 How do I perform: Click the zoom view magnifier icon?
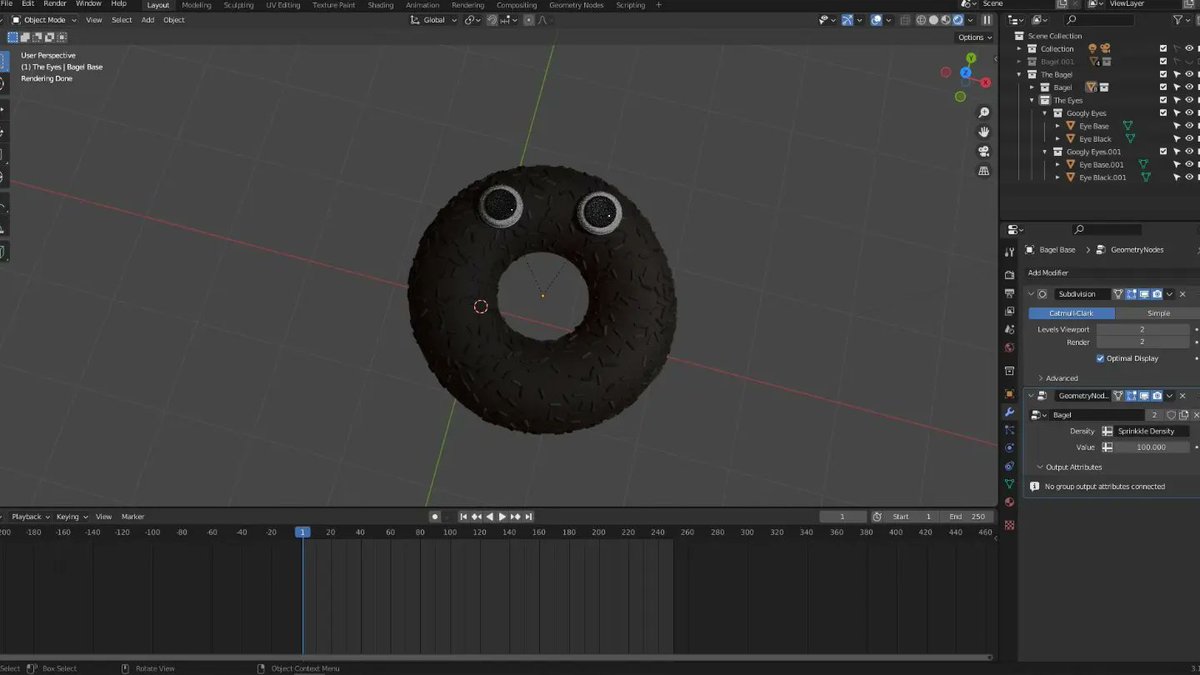pyautogui.click(x=984, y=113)
